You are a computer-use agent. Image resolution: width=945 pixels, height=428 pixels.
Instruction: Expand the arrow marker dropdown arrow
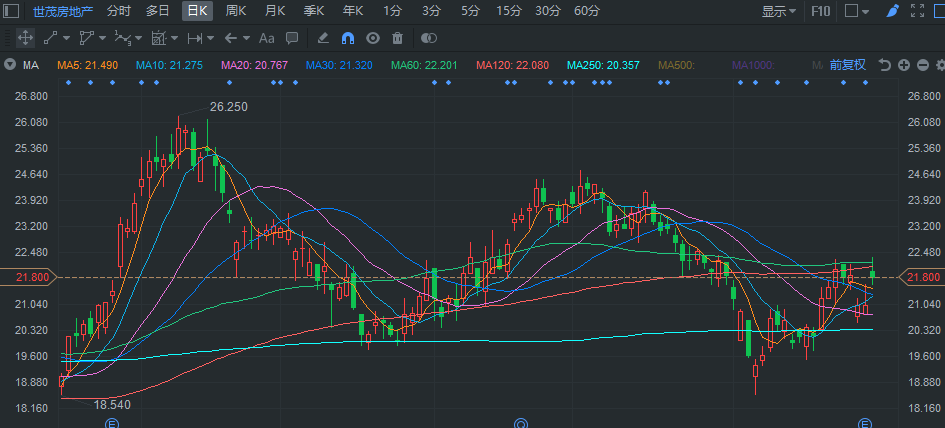point(246,39)
